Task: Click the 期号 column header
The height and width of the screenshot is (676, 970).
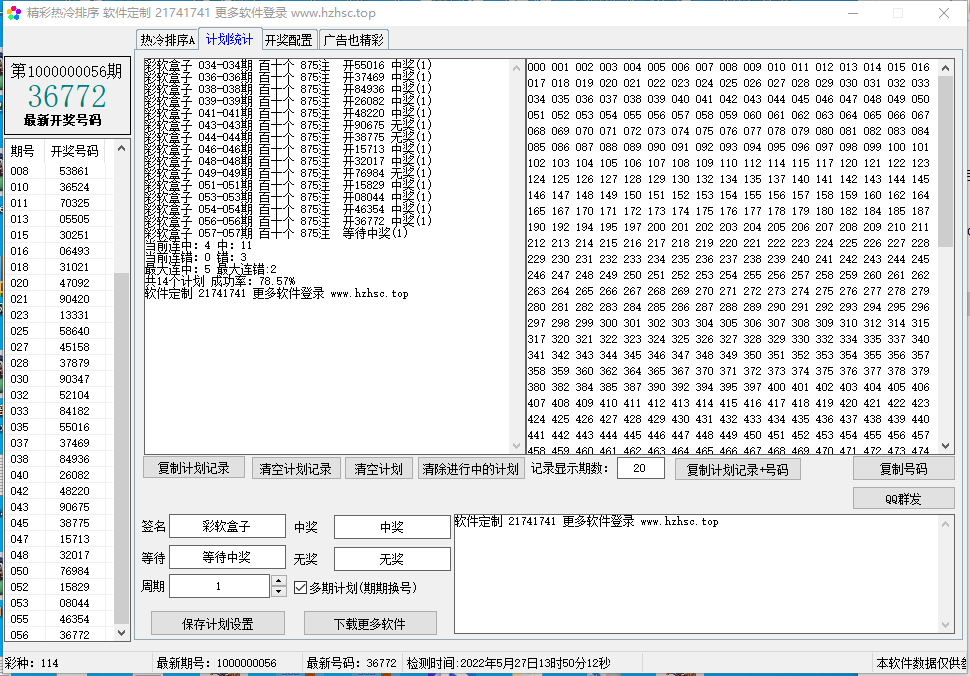Action: 24,151
